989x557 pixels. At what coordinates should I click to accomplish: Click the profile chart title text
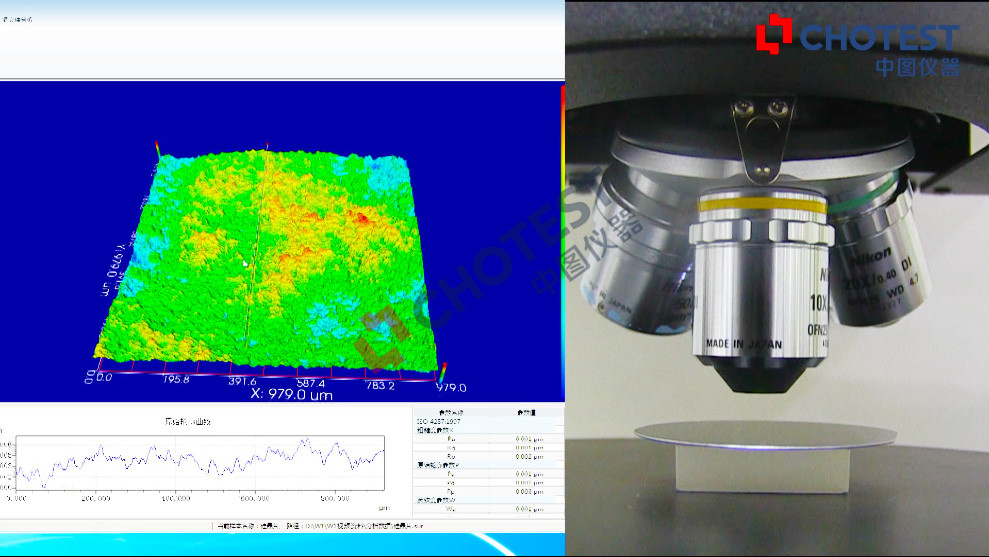(188, 421)
